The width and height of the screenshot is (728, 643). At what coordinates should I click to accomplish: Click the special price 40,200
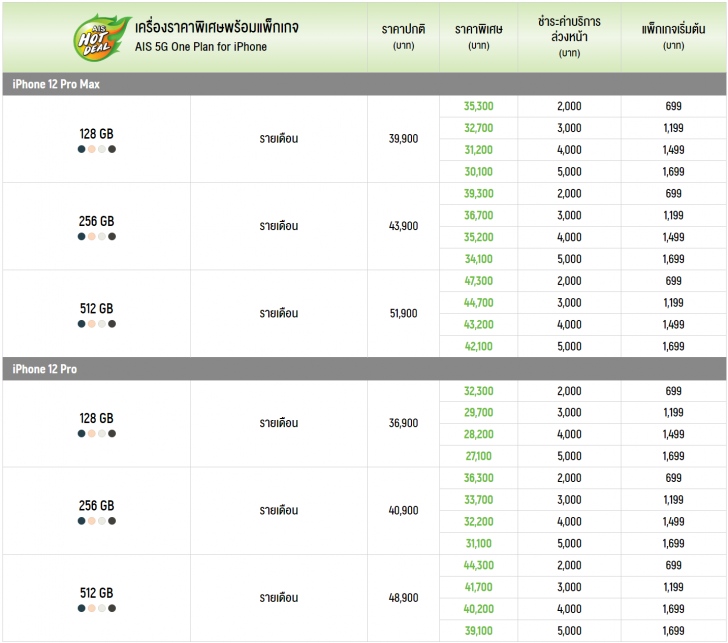[x=479, y=609]
